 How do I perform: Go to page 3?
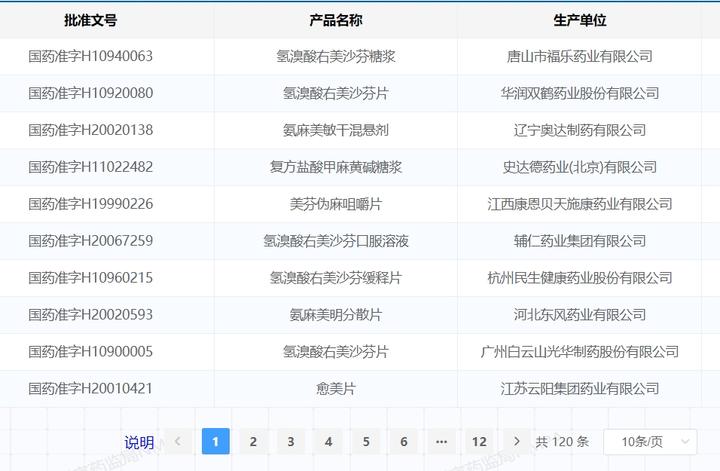tap(291, 442)
